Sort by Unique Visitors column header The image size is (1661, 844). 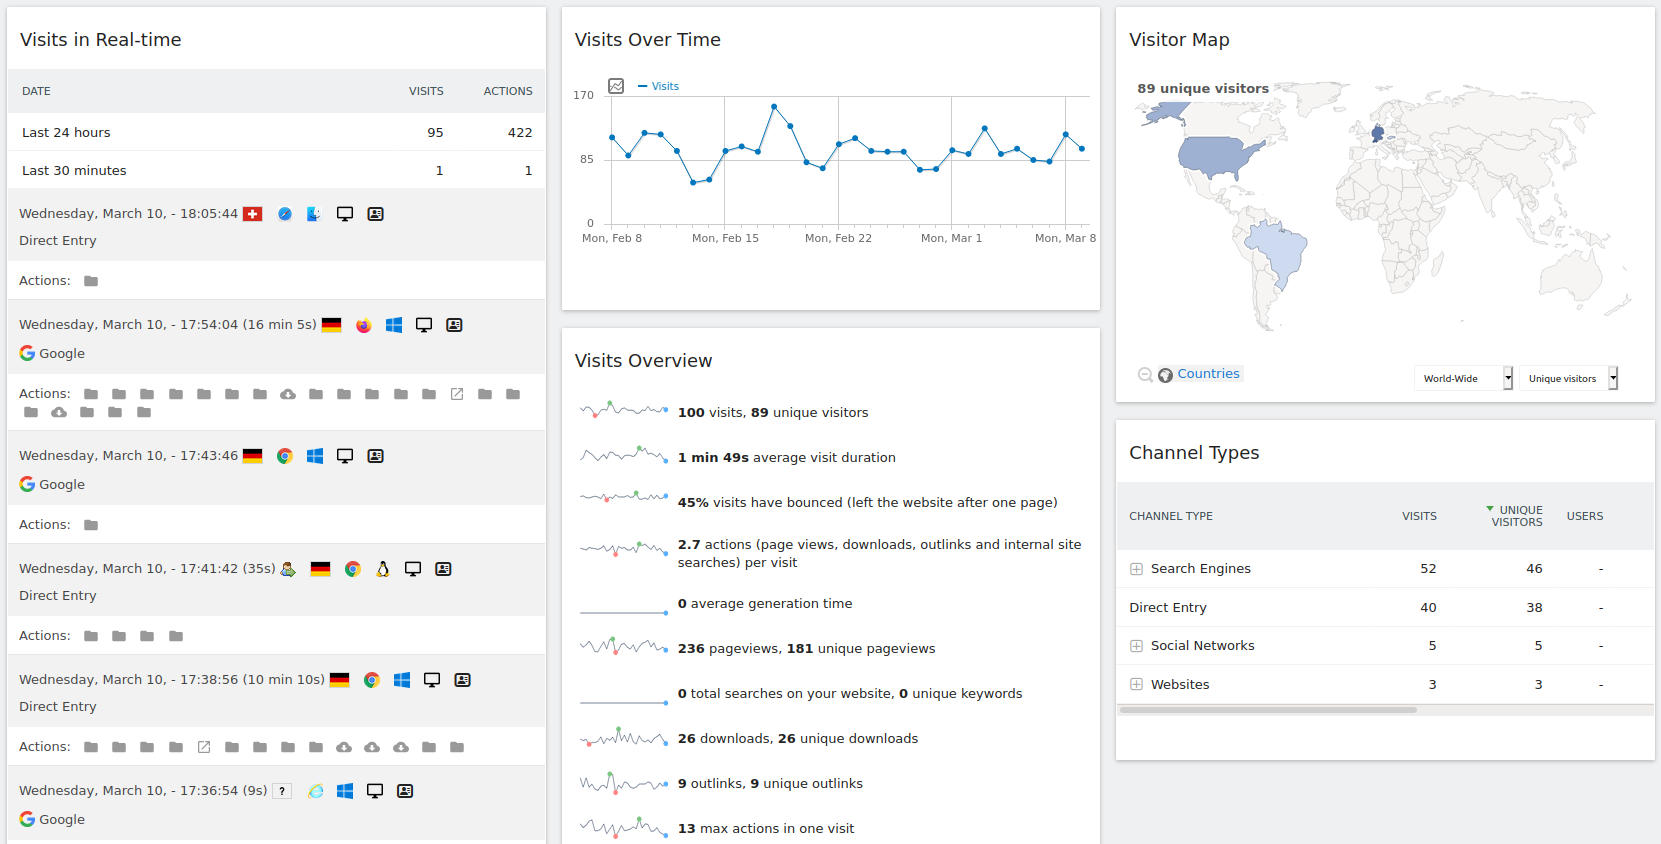point(1517,516)
